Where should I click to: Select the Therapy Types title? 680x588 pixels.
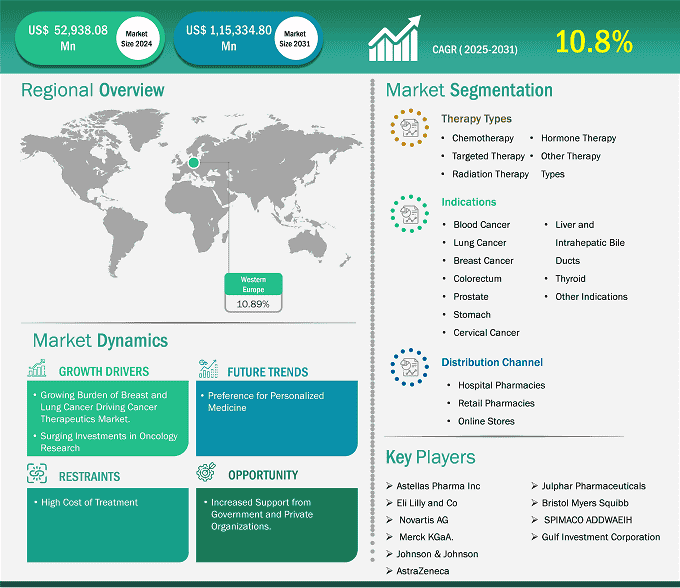pyautogui.click(x=476, y=119)
